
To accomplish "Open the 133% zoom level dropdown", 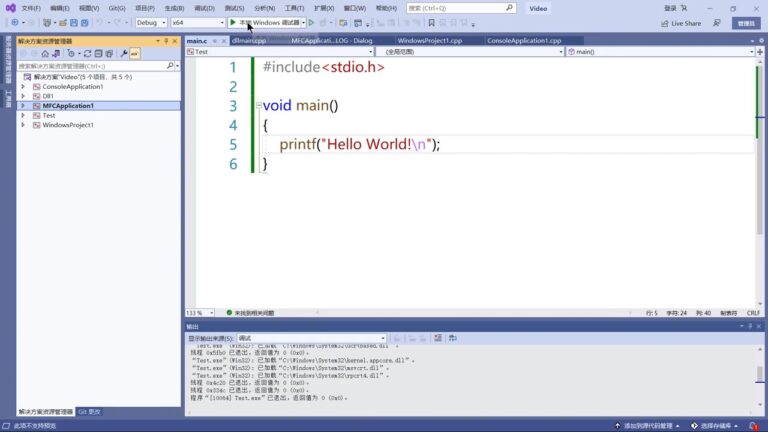I will [x=200, y=312].
